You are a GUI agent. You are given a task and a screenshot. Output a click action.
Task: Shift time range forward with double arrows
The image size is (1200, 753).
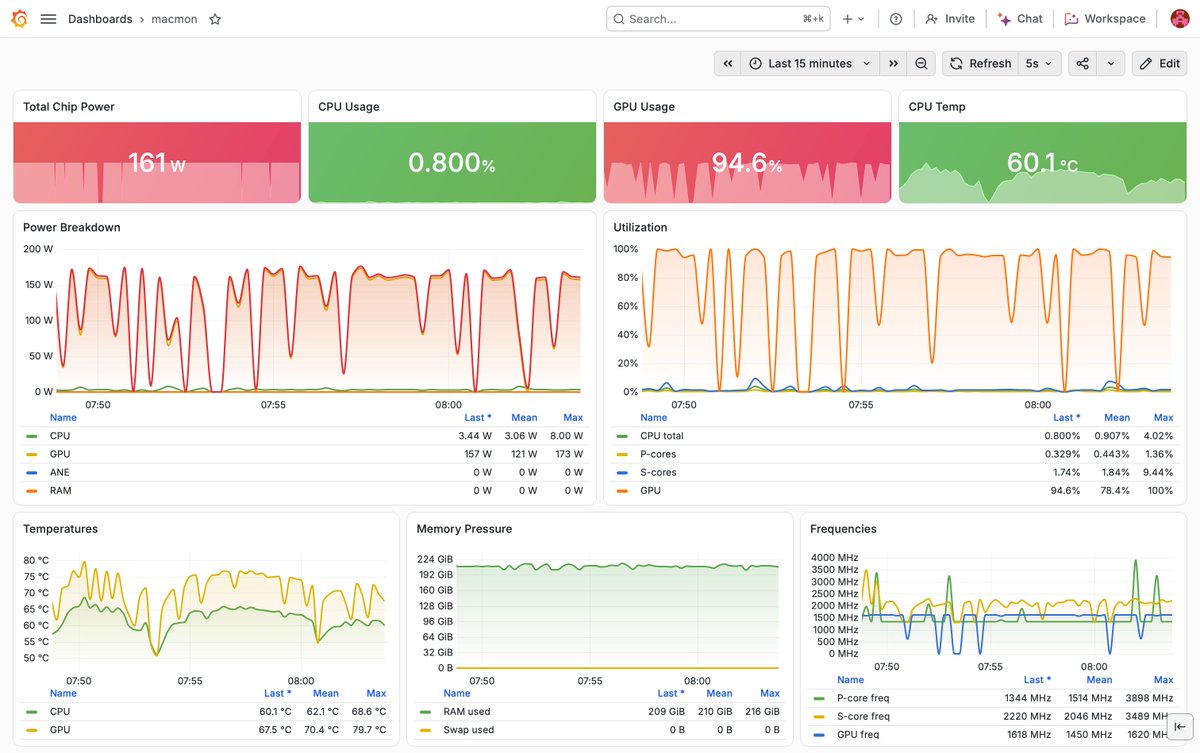coord(893,63)
